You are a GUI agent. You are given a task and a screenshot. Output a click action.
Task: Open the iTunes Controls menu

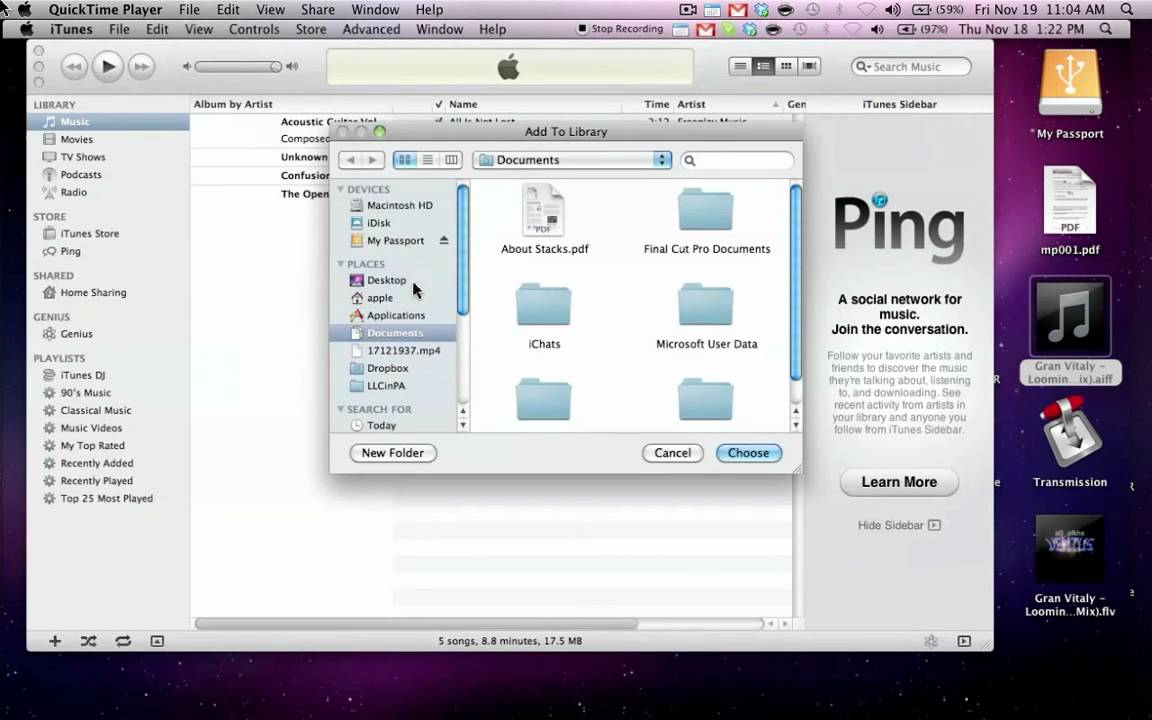(254, 29)
